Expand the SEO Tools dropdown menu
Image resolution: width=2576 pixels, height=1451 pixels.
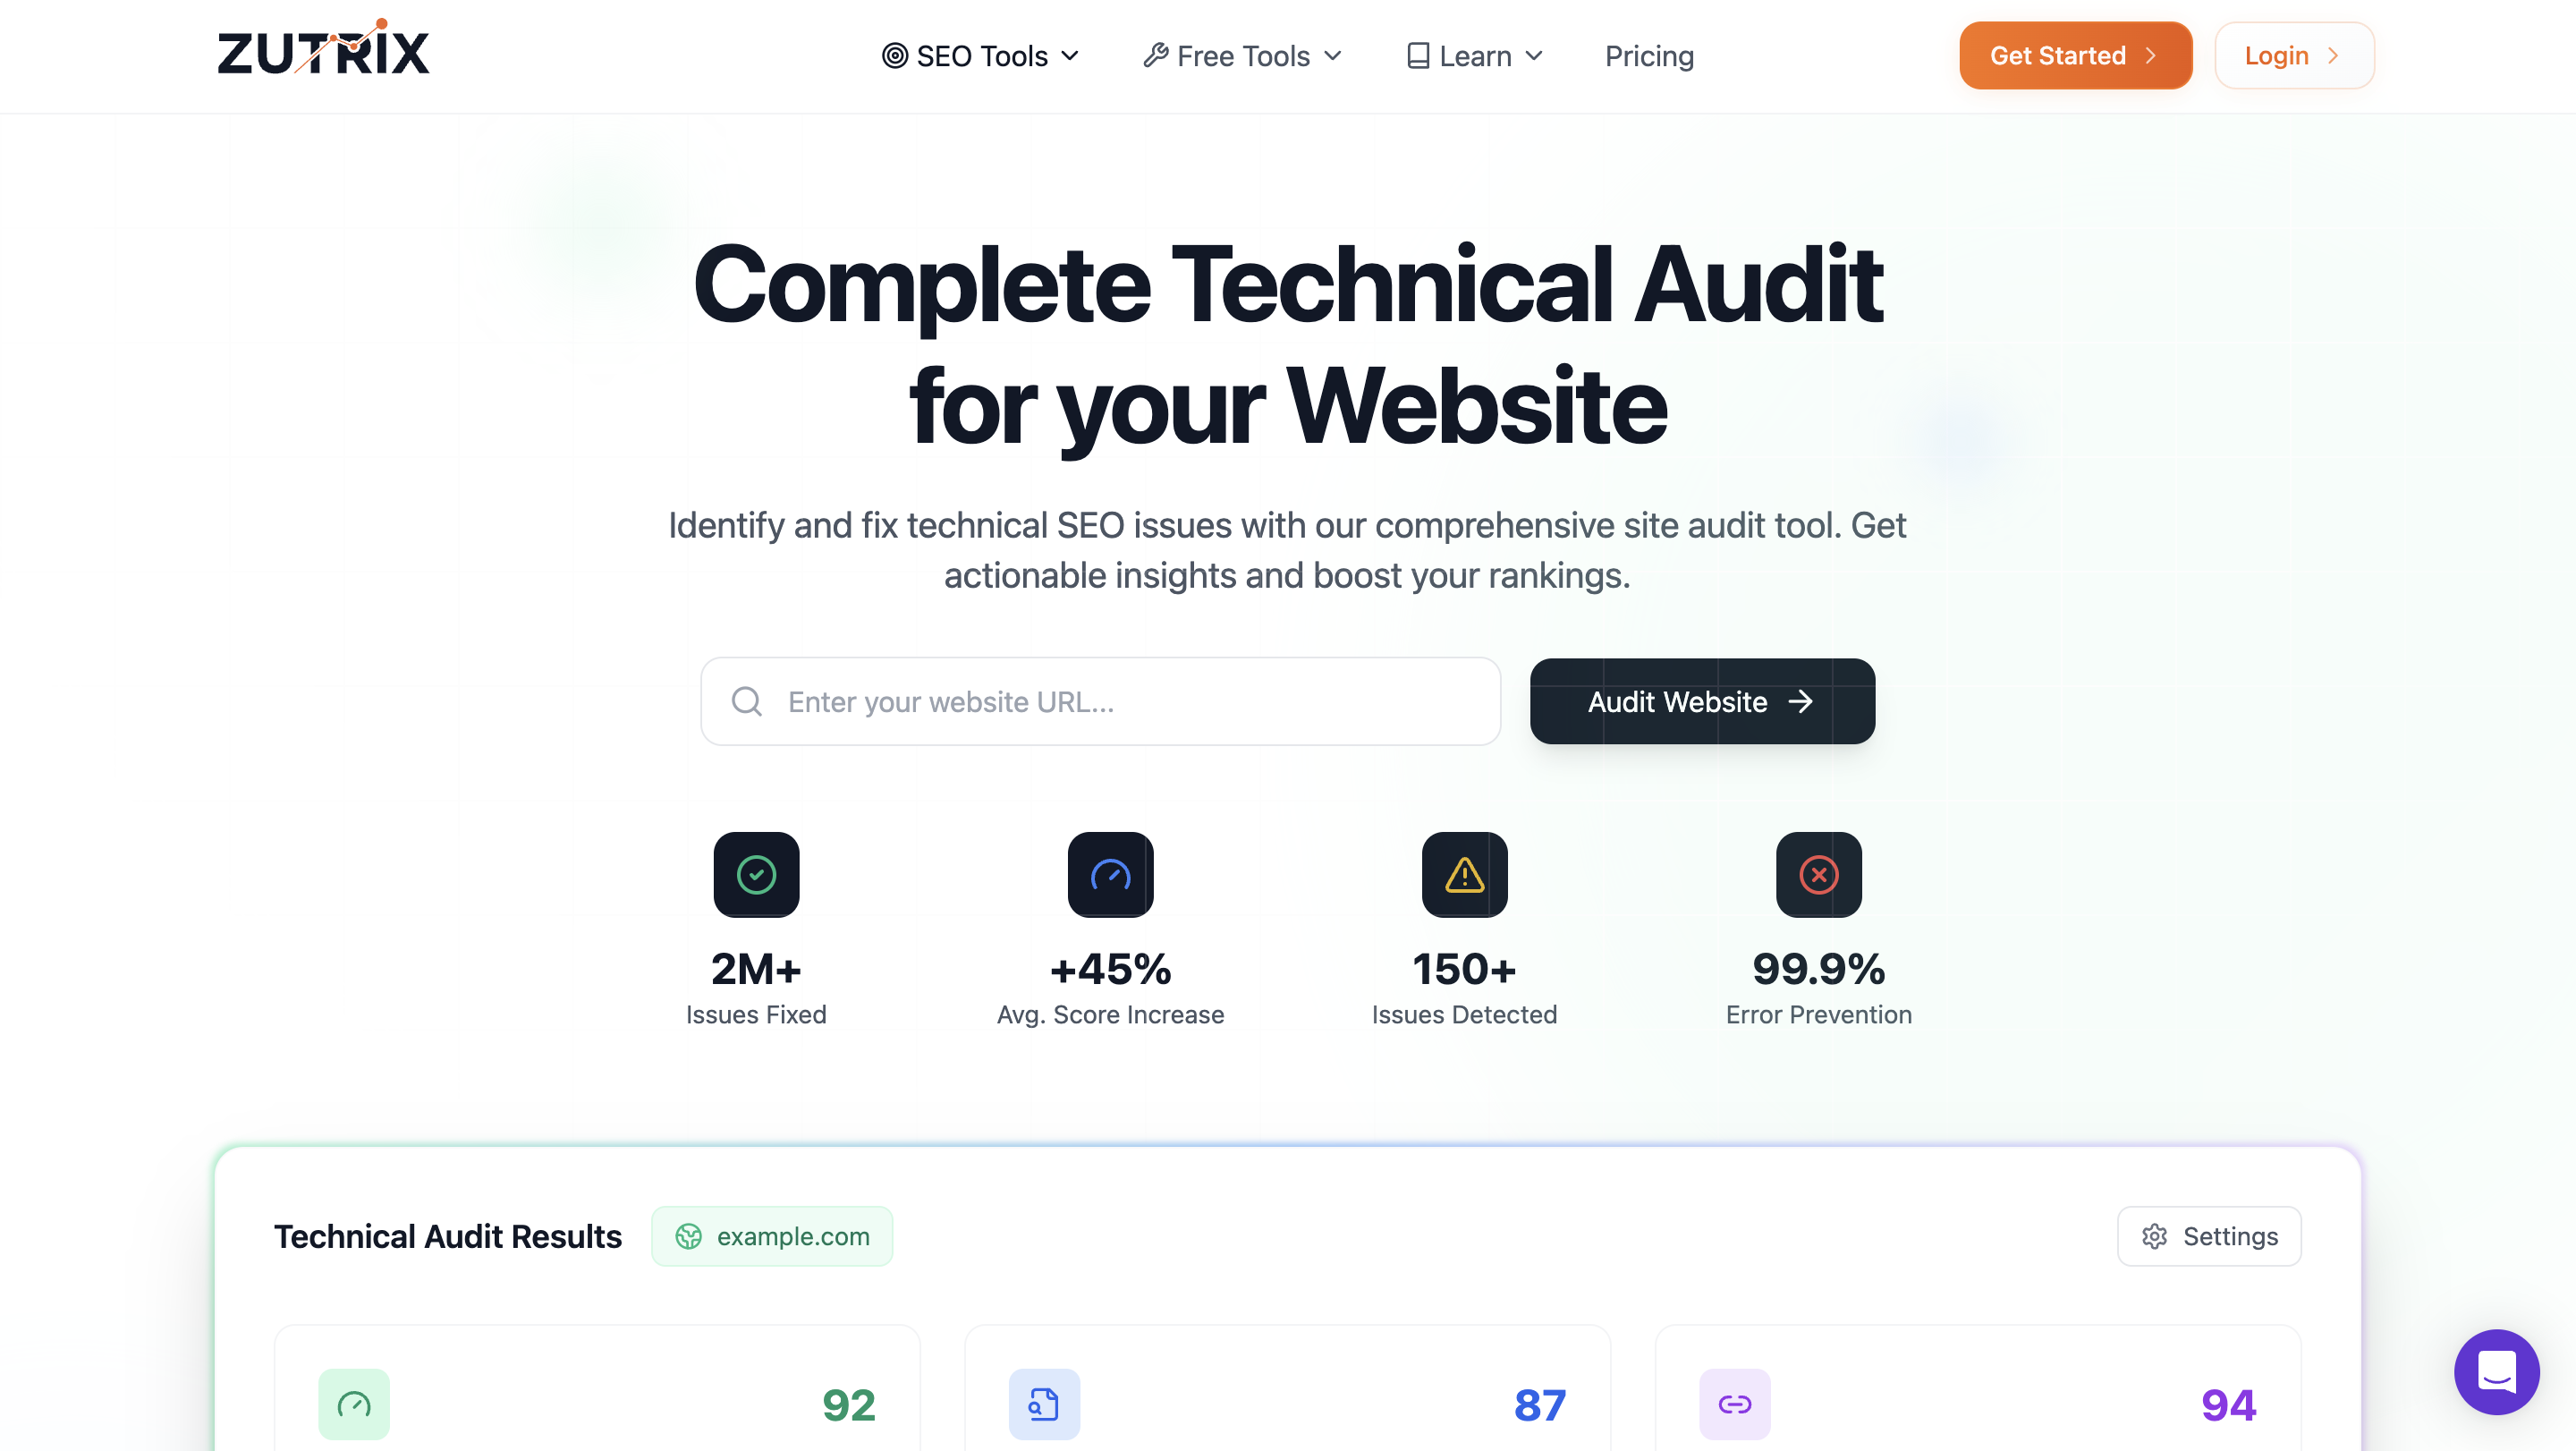982,55
